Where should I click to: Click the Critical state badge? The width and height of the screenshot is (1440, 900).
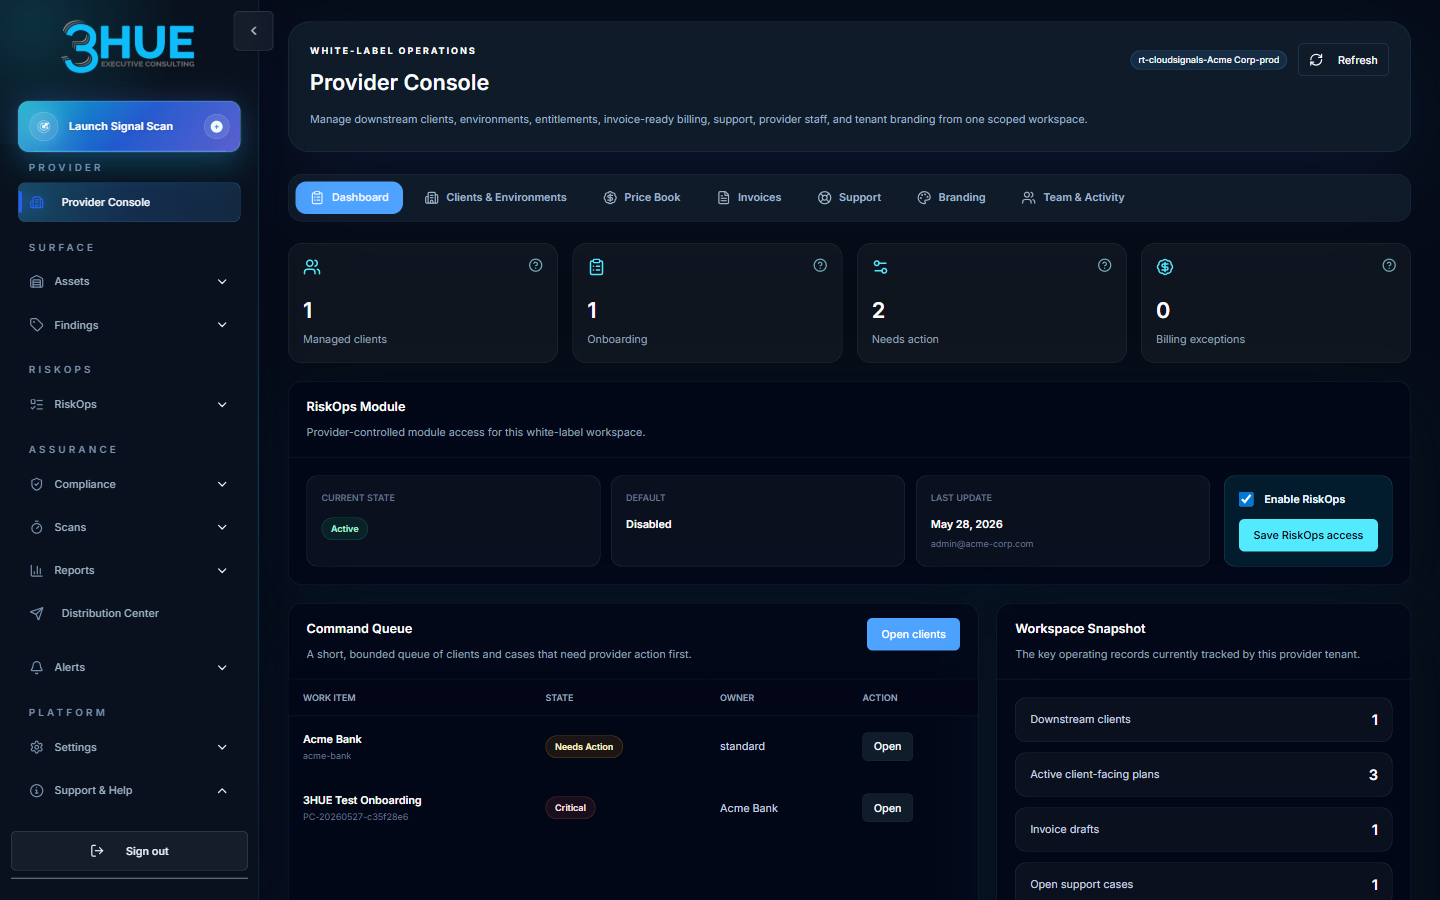[x=570, y=808]
